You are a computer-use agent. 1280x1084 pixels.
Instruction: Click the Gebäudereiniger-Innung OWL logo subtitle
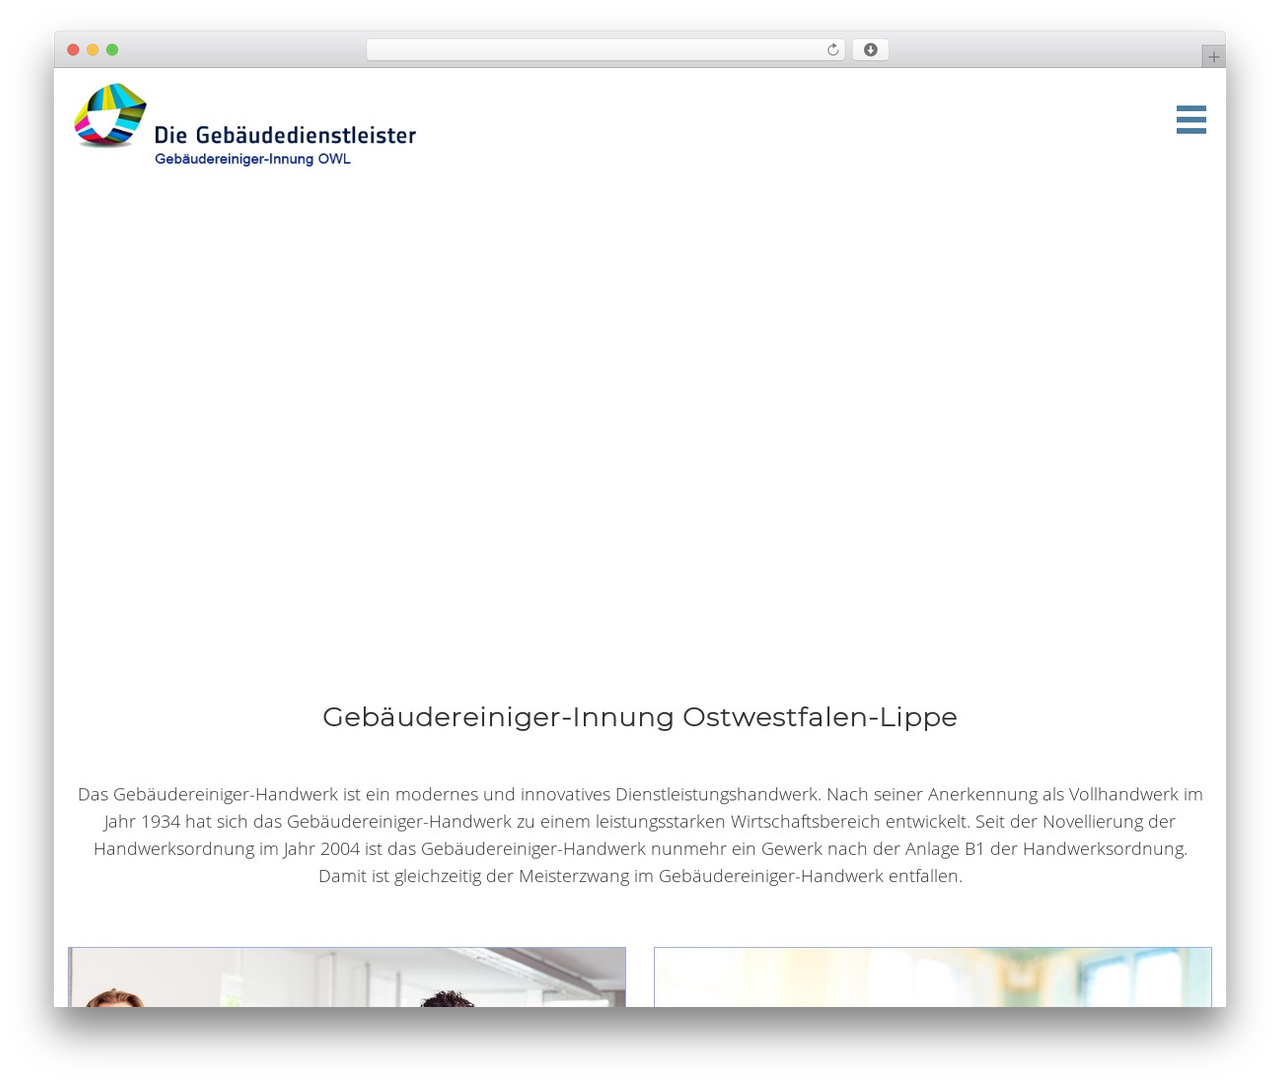pyautogui.click(x=253, y=159)
